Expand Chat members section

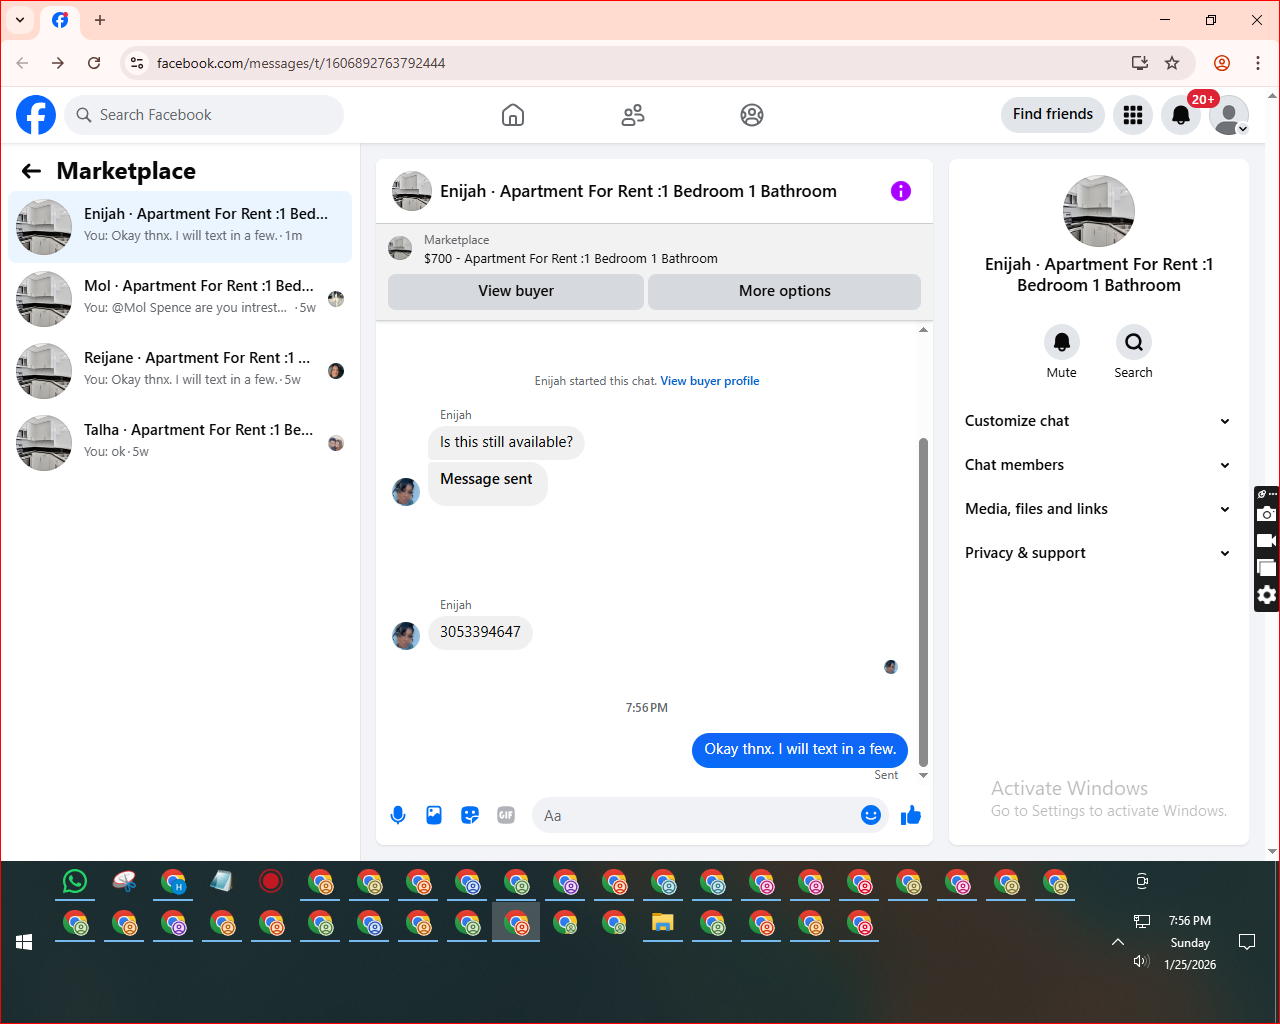1099,465
